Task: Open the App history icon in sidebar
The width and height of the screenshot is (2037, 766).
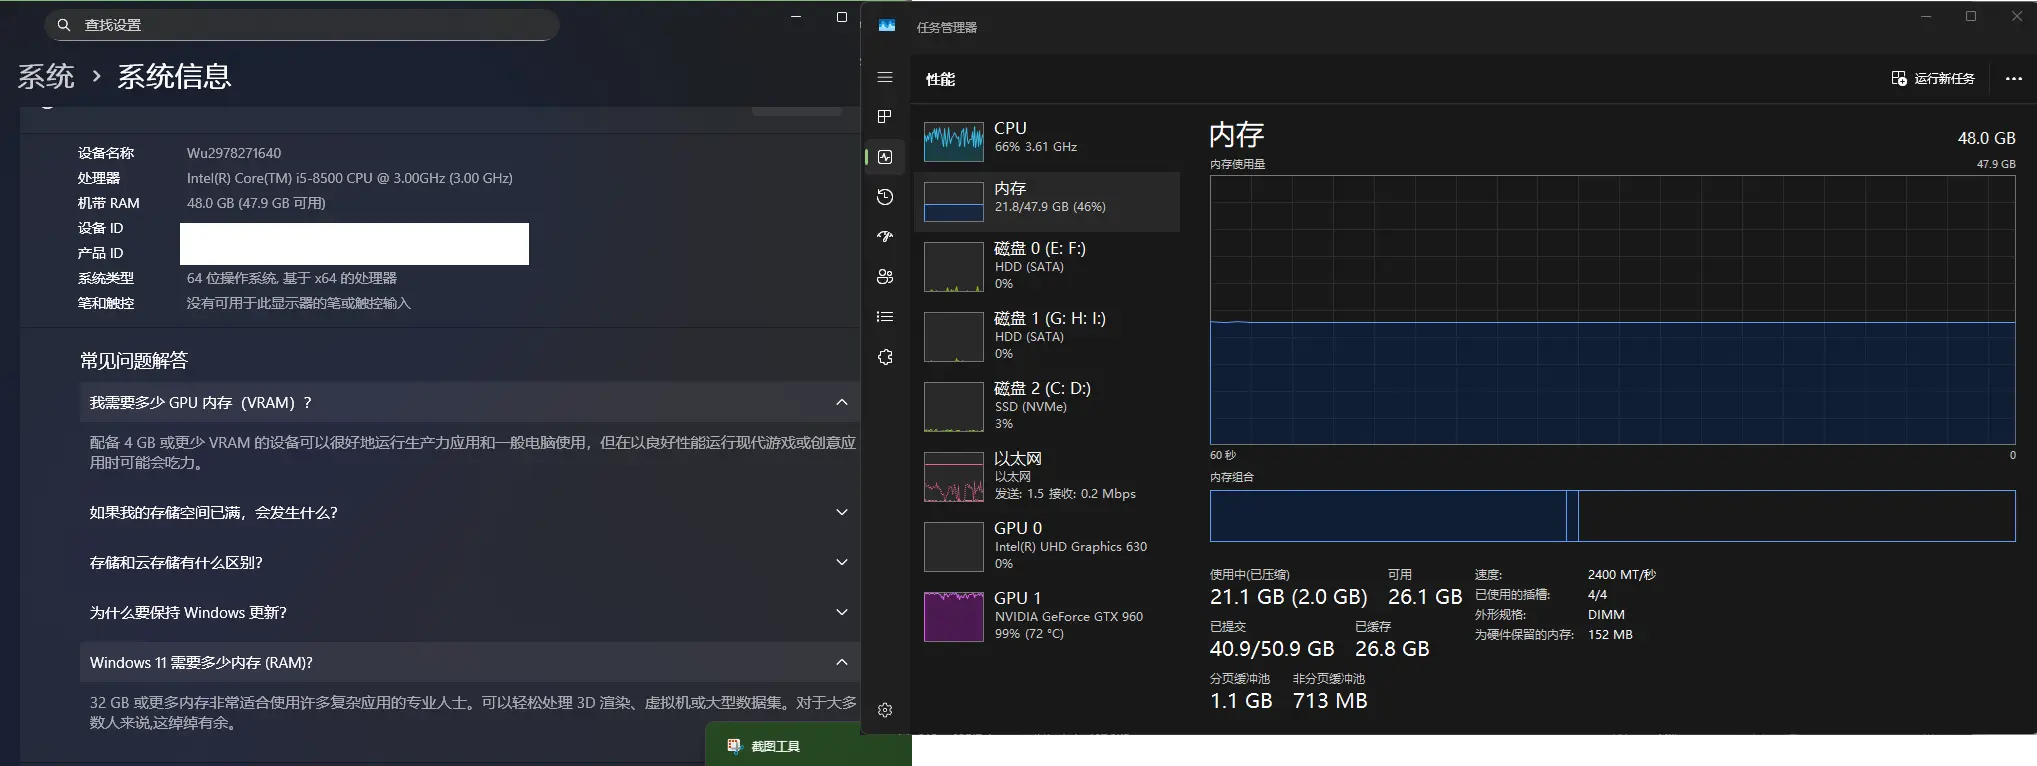Action: 885,197
